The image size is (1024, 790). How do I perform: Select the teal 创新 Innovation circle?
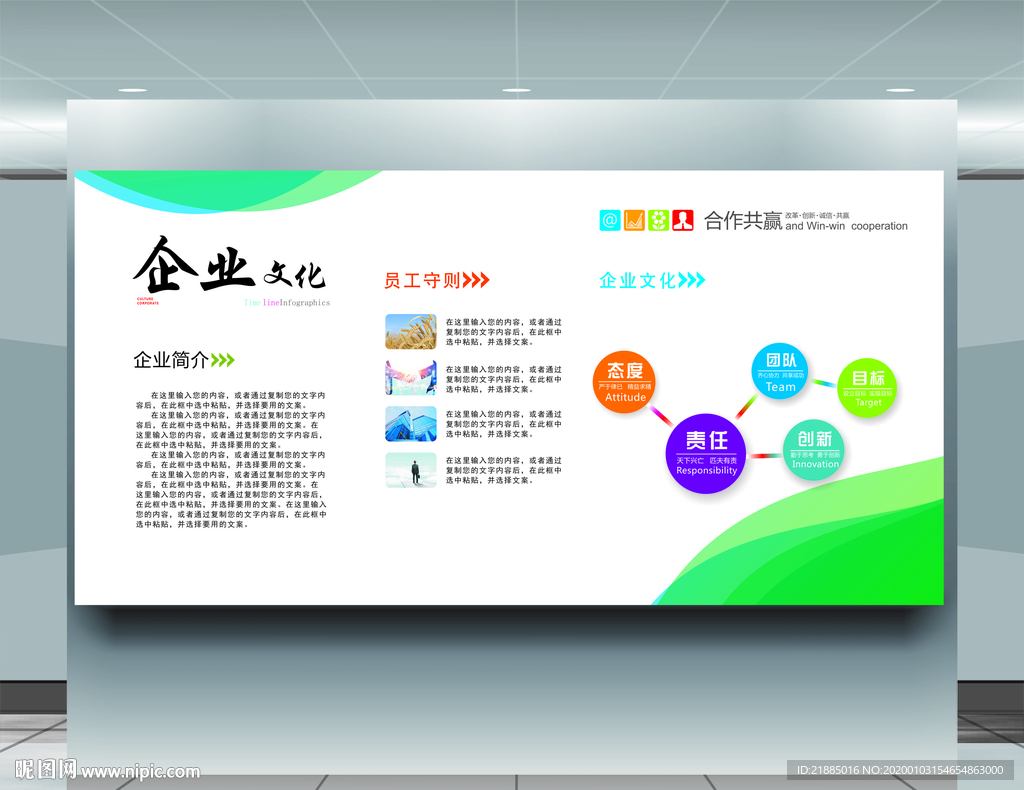(814, 450)
